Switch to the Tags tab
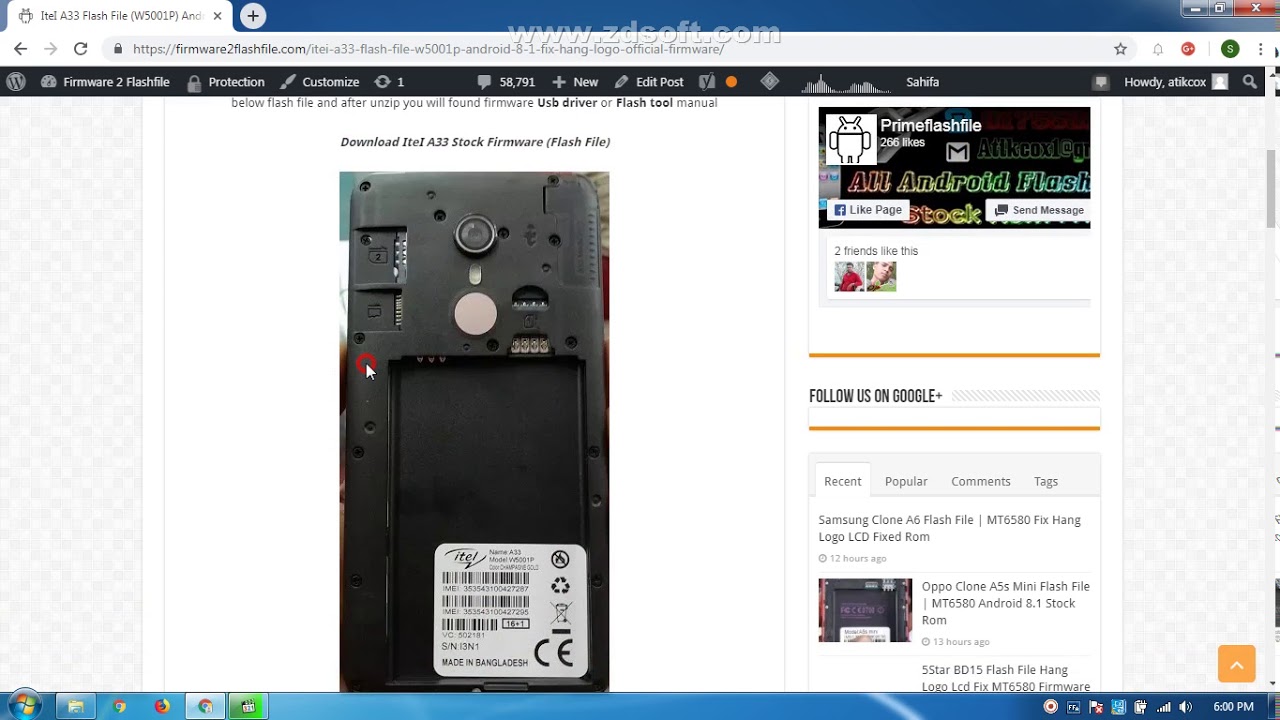 1046,481
